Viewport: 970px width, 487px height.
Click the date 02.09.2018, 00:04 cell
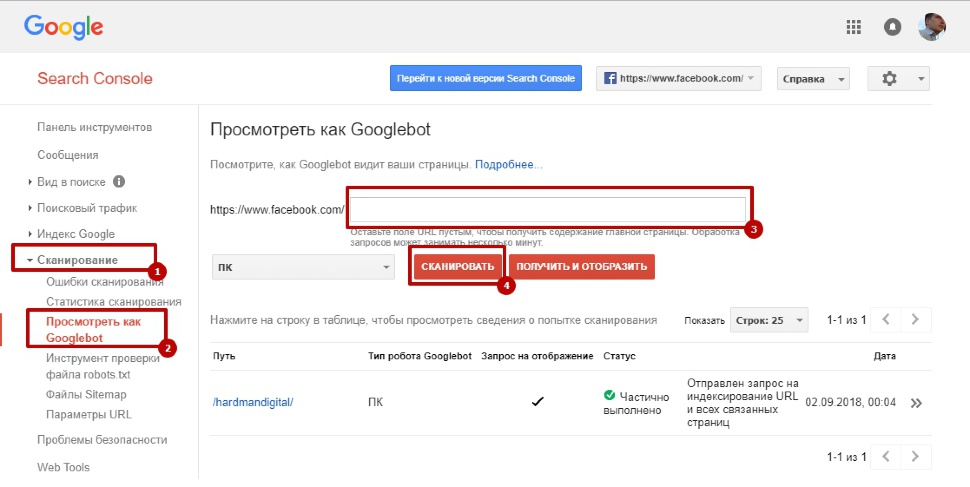coord(851,402)
